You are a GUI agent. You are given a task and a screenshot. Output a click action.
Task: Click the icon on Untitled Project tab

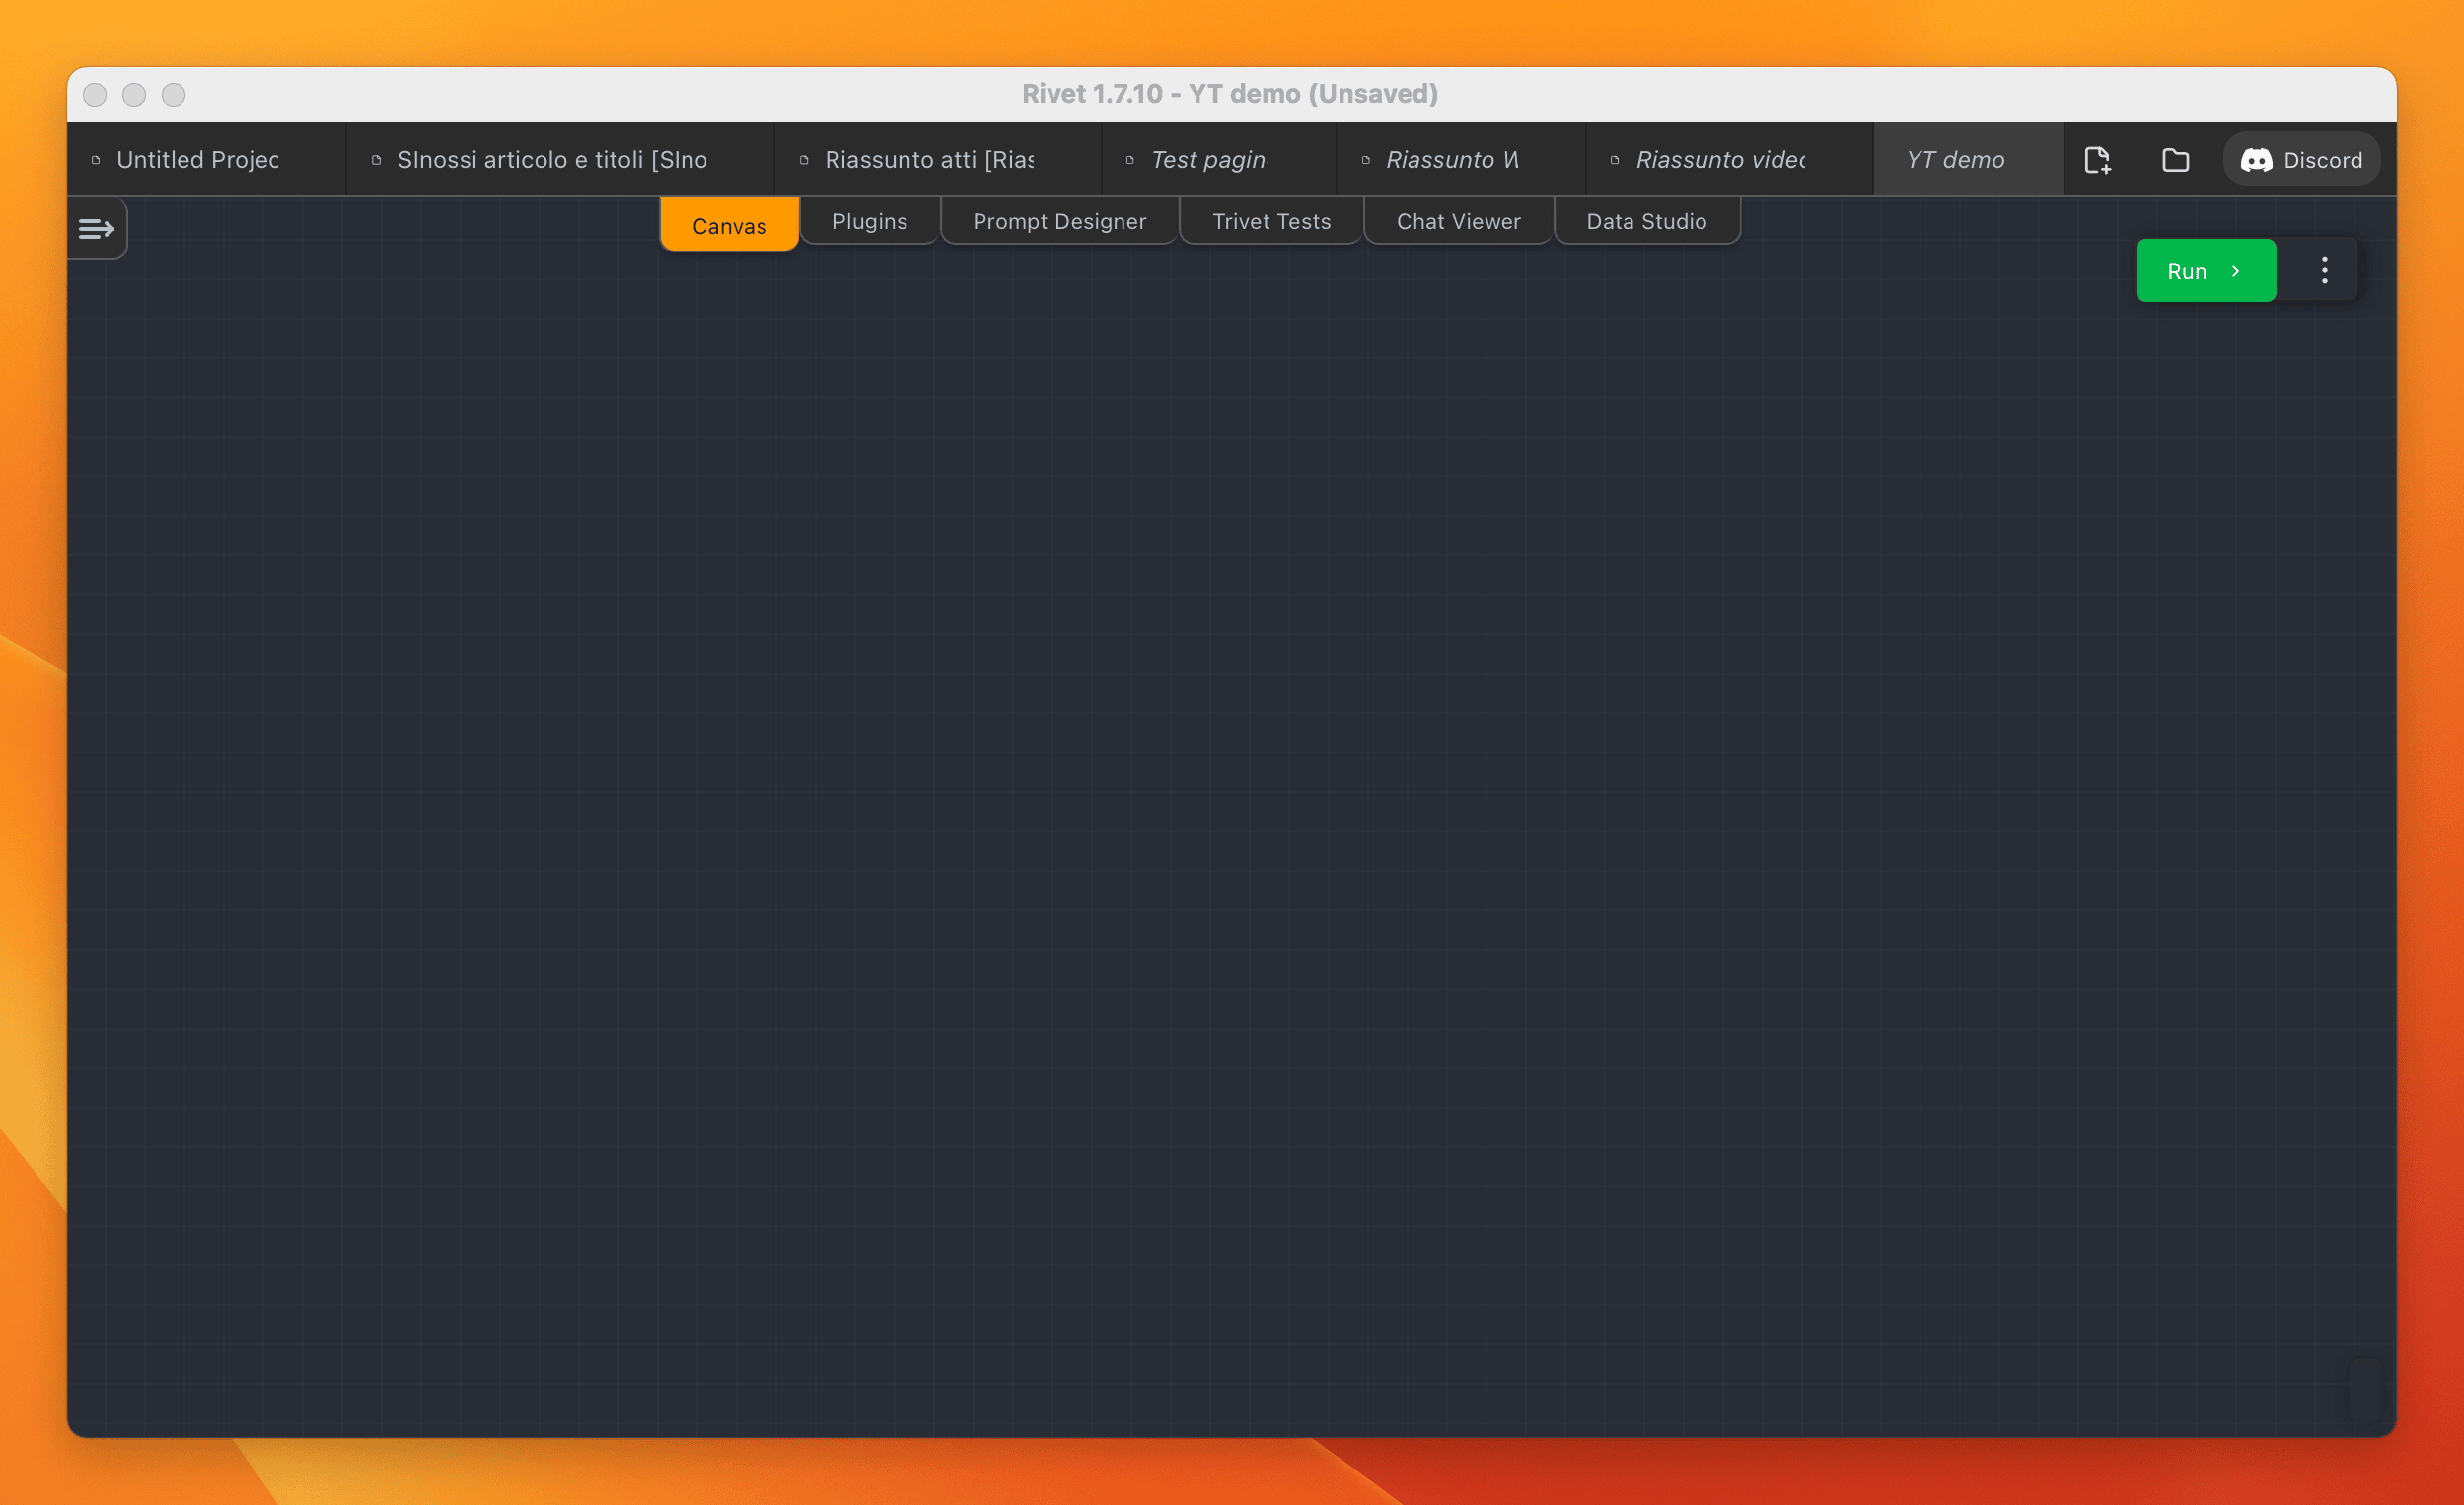(96, 160)
